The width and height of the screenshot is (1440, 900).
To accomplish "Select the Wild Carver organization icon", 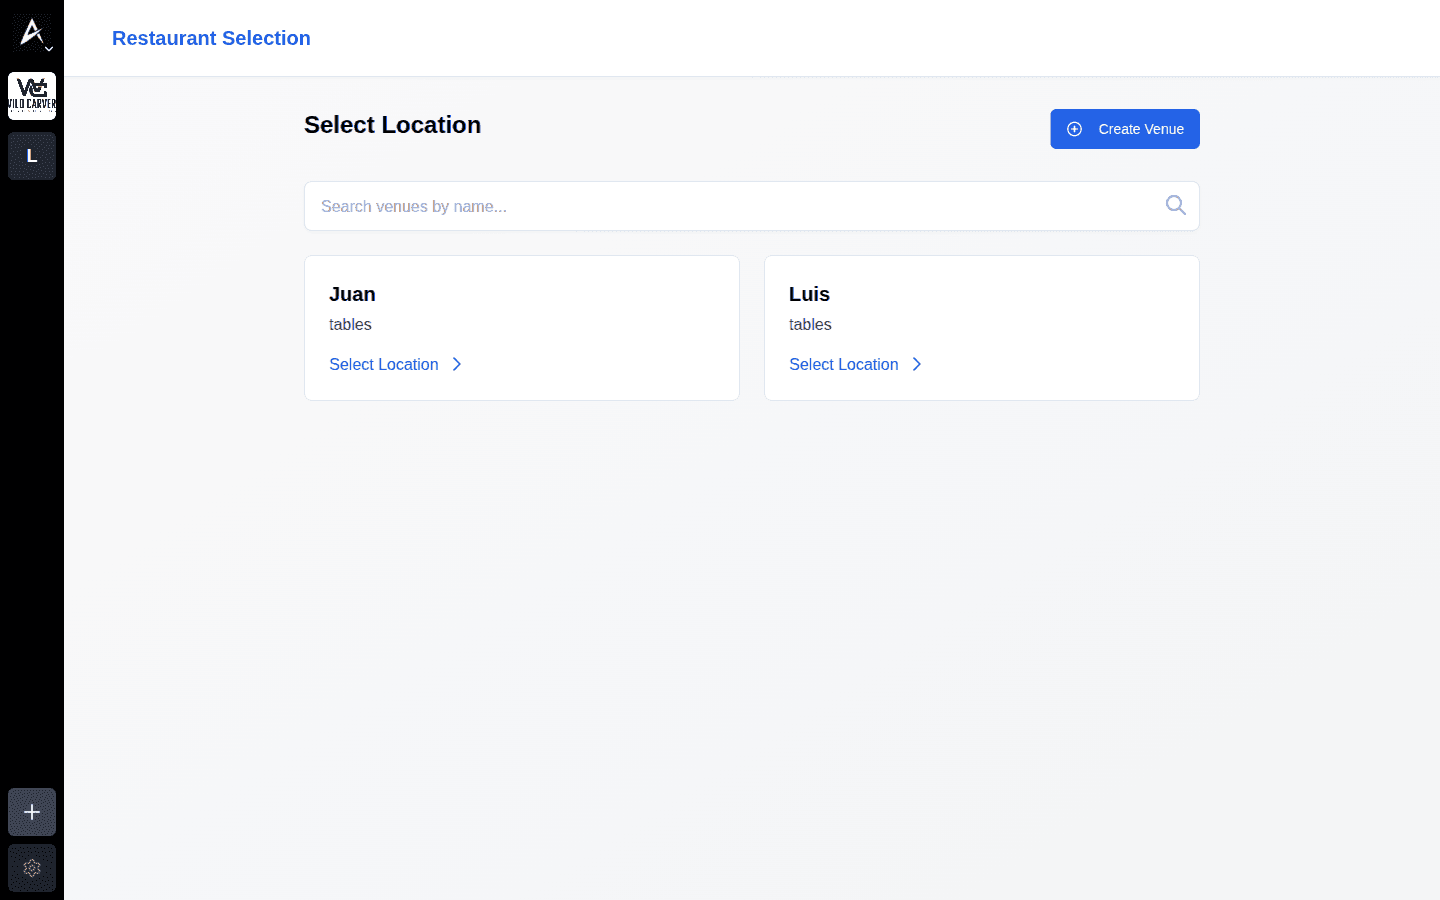I will tap(32, 96).
